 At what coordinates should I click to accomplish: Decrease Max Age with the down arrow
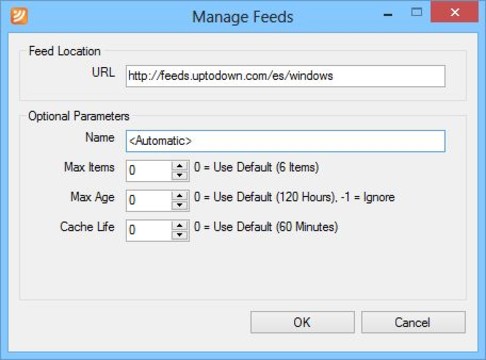point(180,205)
